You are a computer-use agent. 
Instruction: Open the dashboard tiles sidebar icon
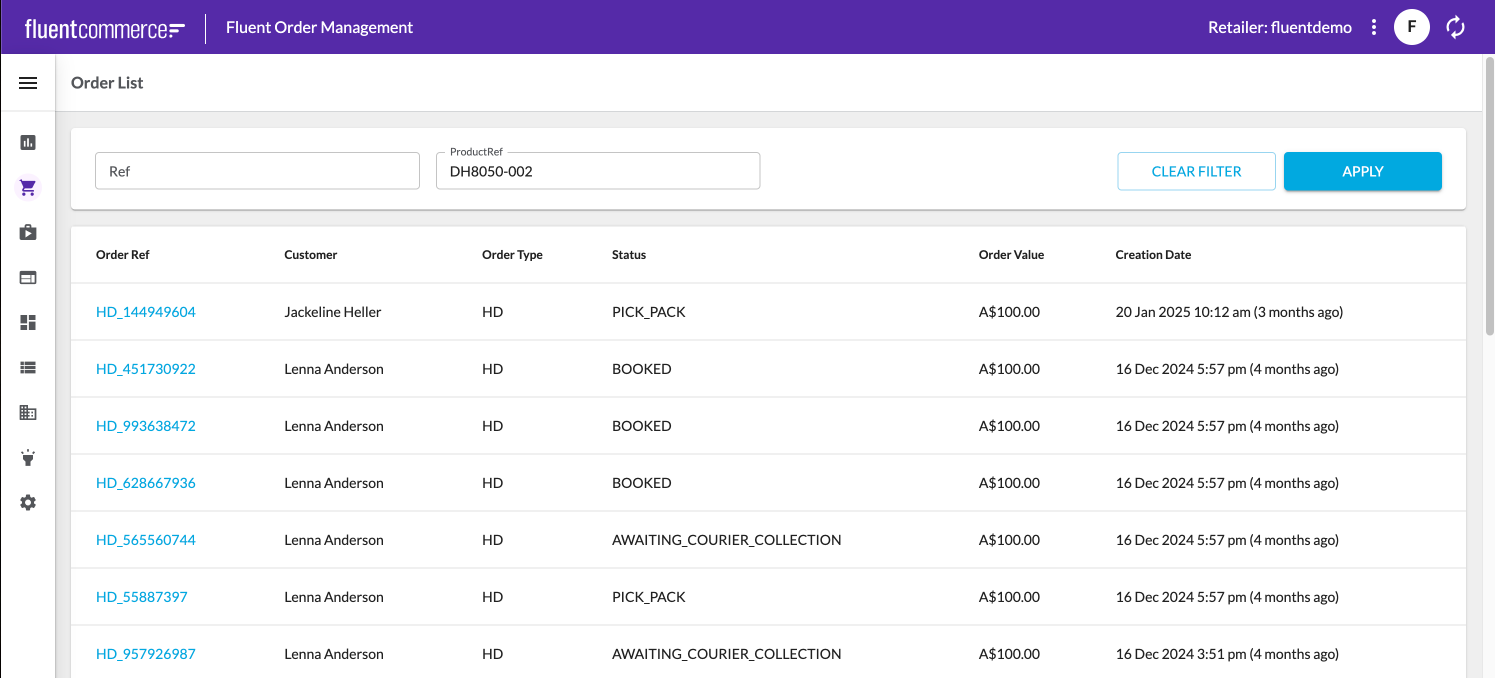pos(28,322)
